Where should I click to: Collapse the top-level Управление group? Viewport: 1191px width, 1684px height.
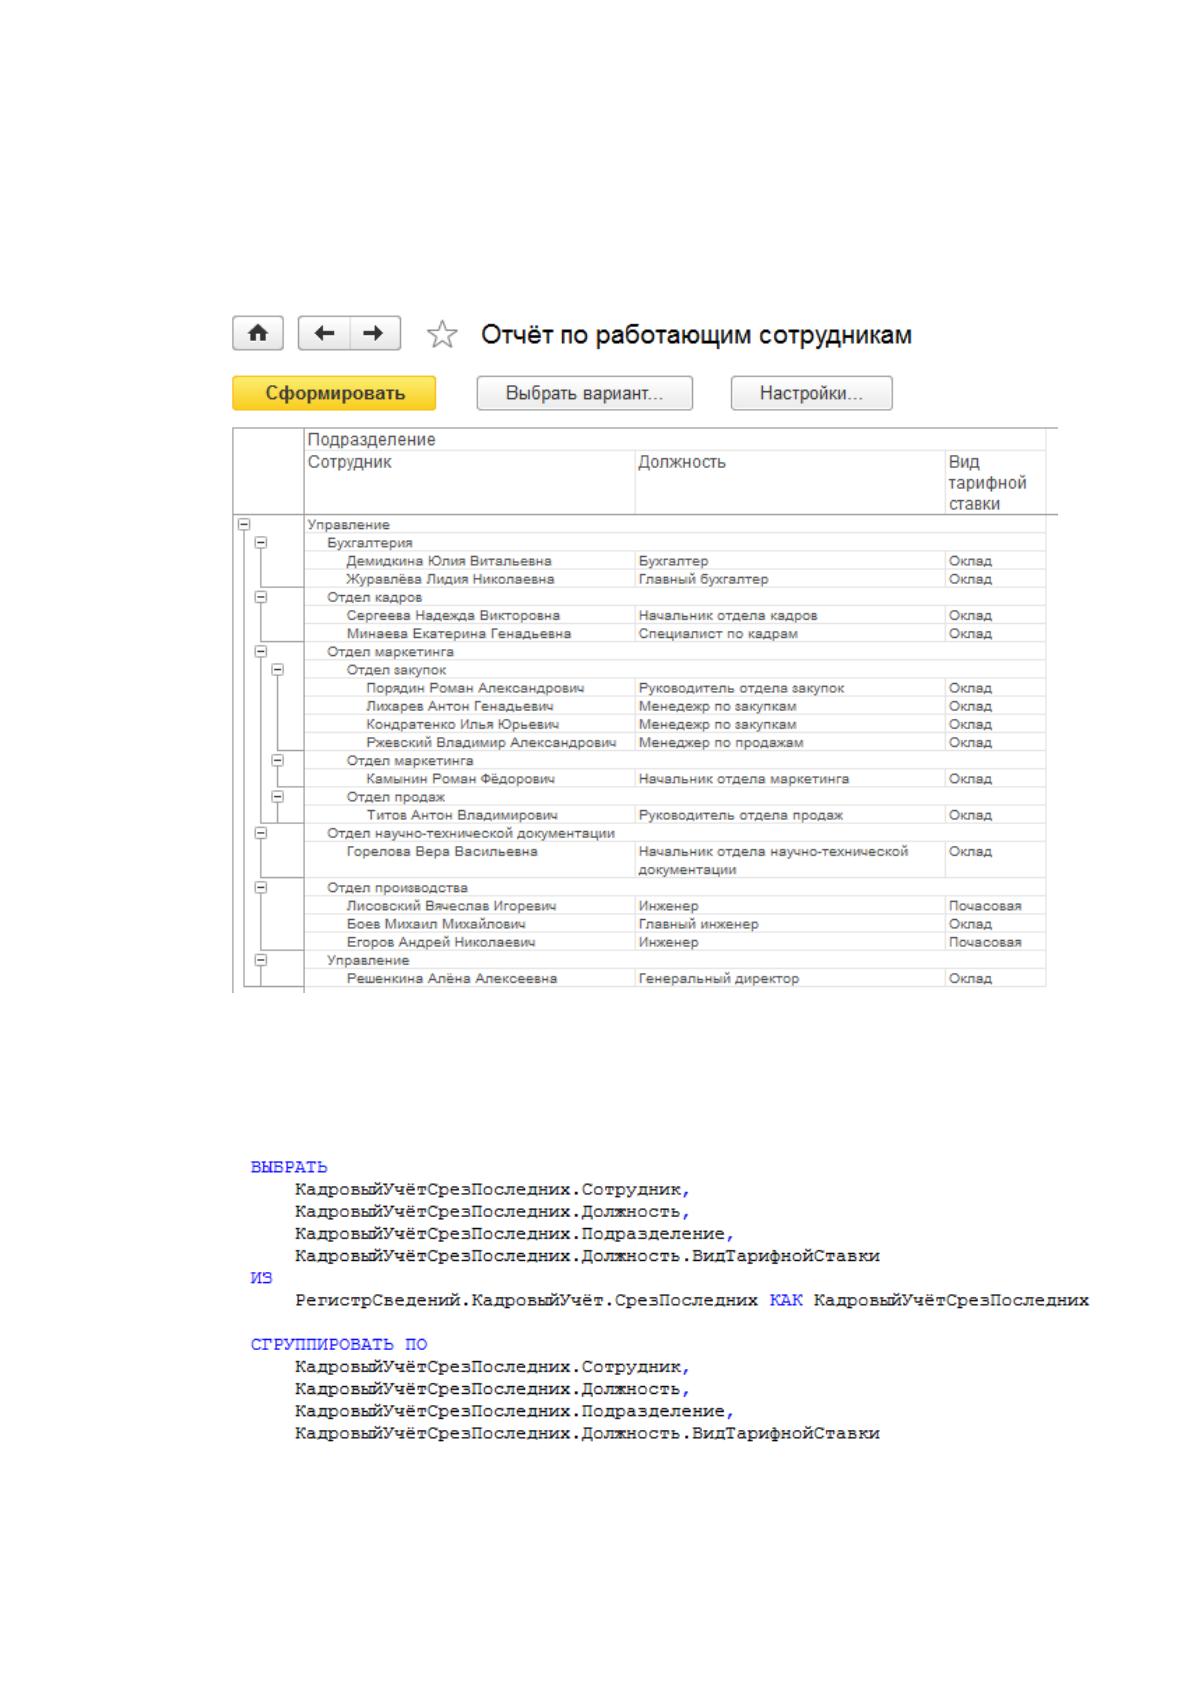click(242, 524)
